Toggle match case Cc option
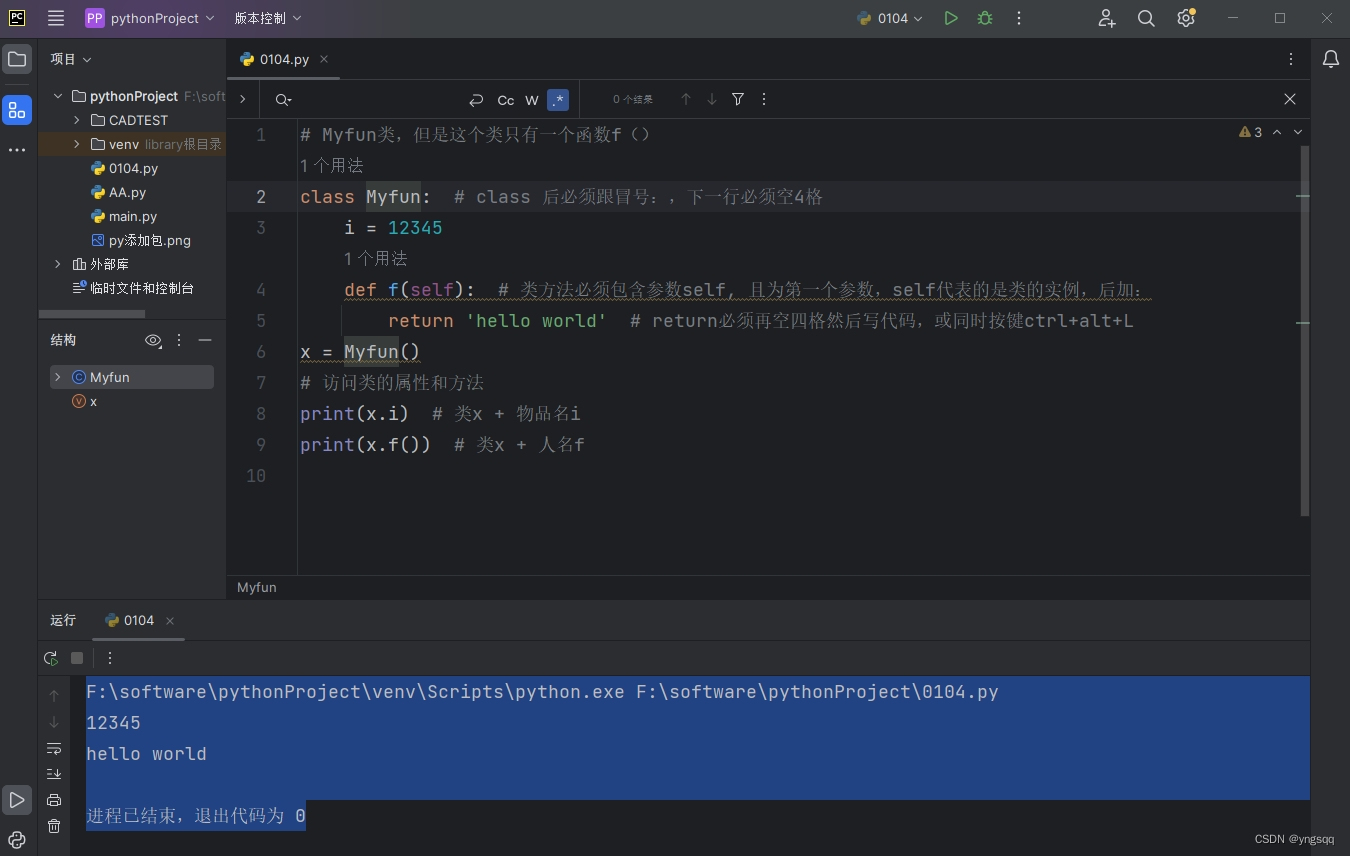The image size is (1350, 856). (506, 99)
